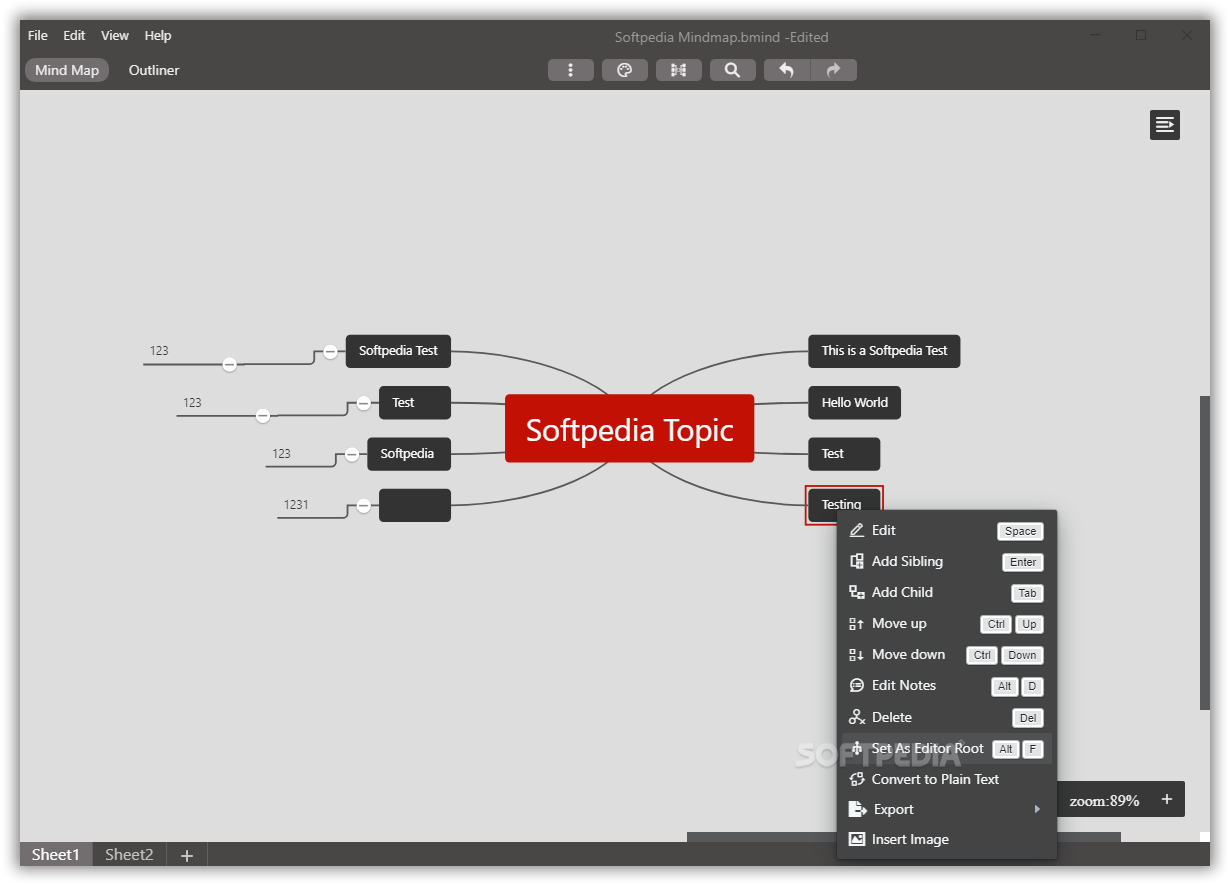Click the pencil icon beside Edit

857,530
